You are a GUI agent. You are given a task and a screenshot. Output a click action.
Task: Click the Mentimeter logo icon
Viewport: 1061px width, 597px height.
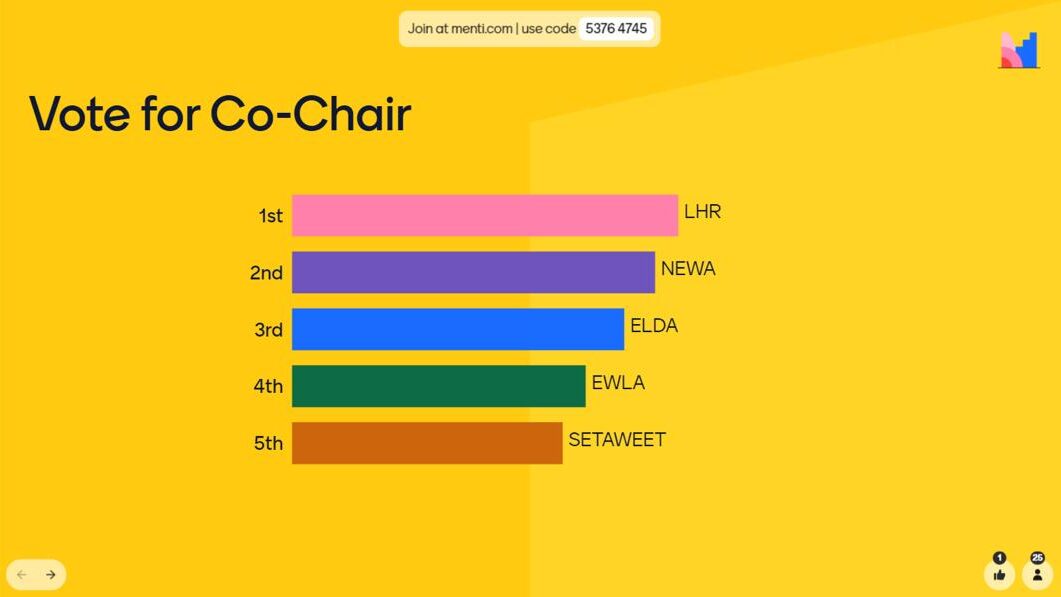coord(1019,50)
